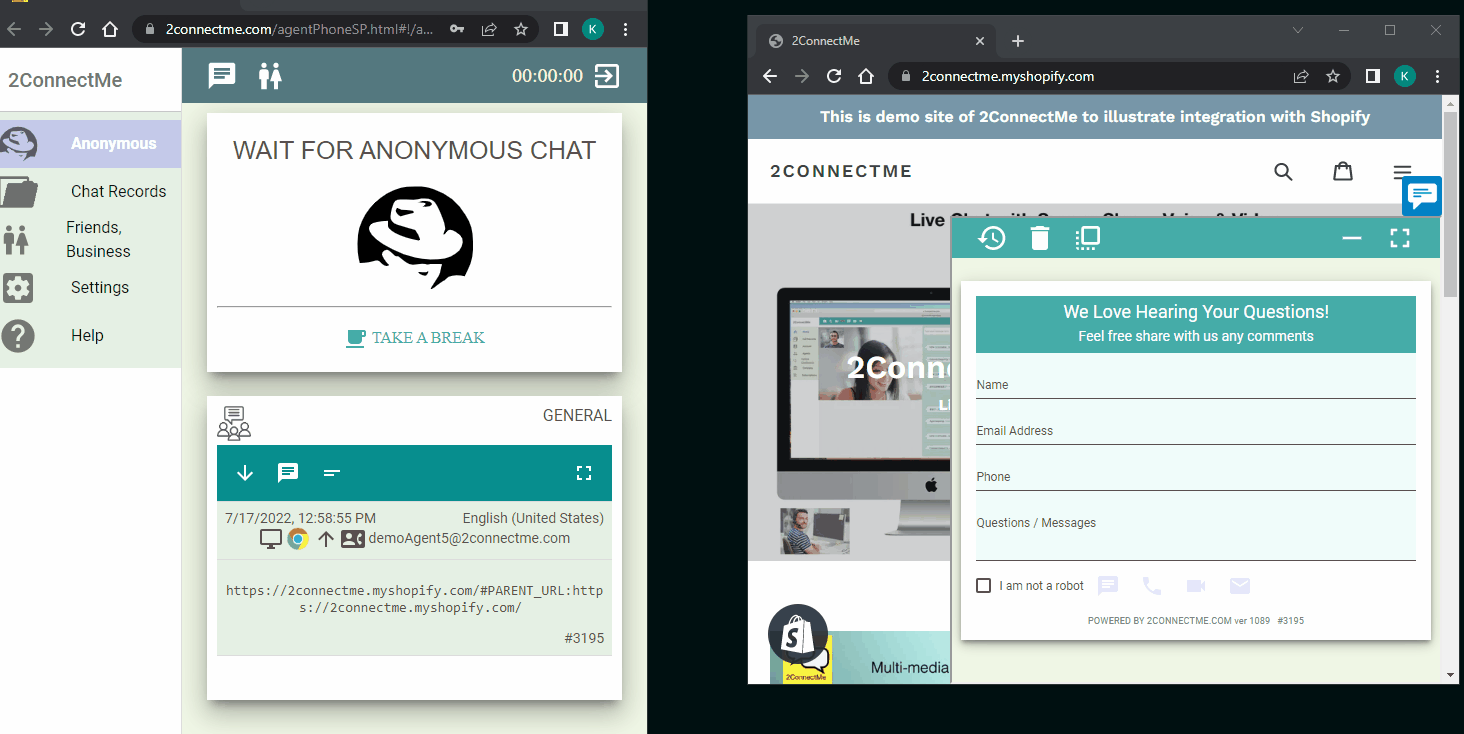
Task: Click Take a Break link
Action: click(415, 338)
